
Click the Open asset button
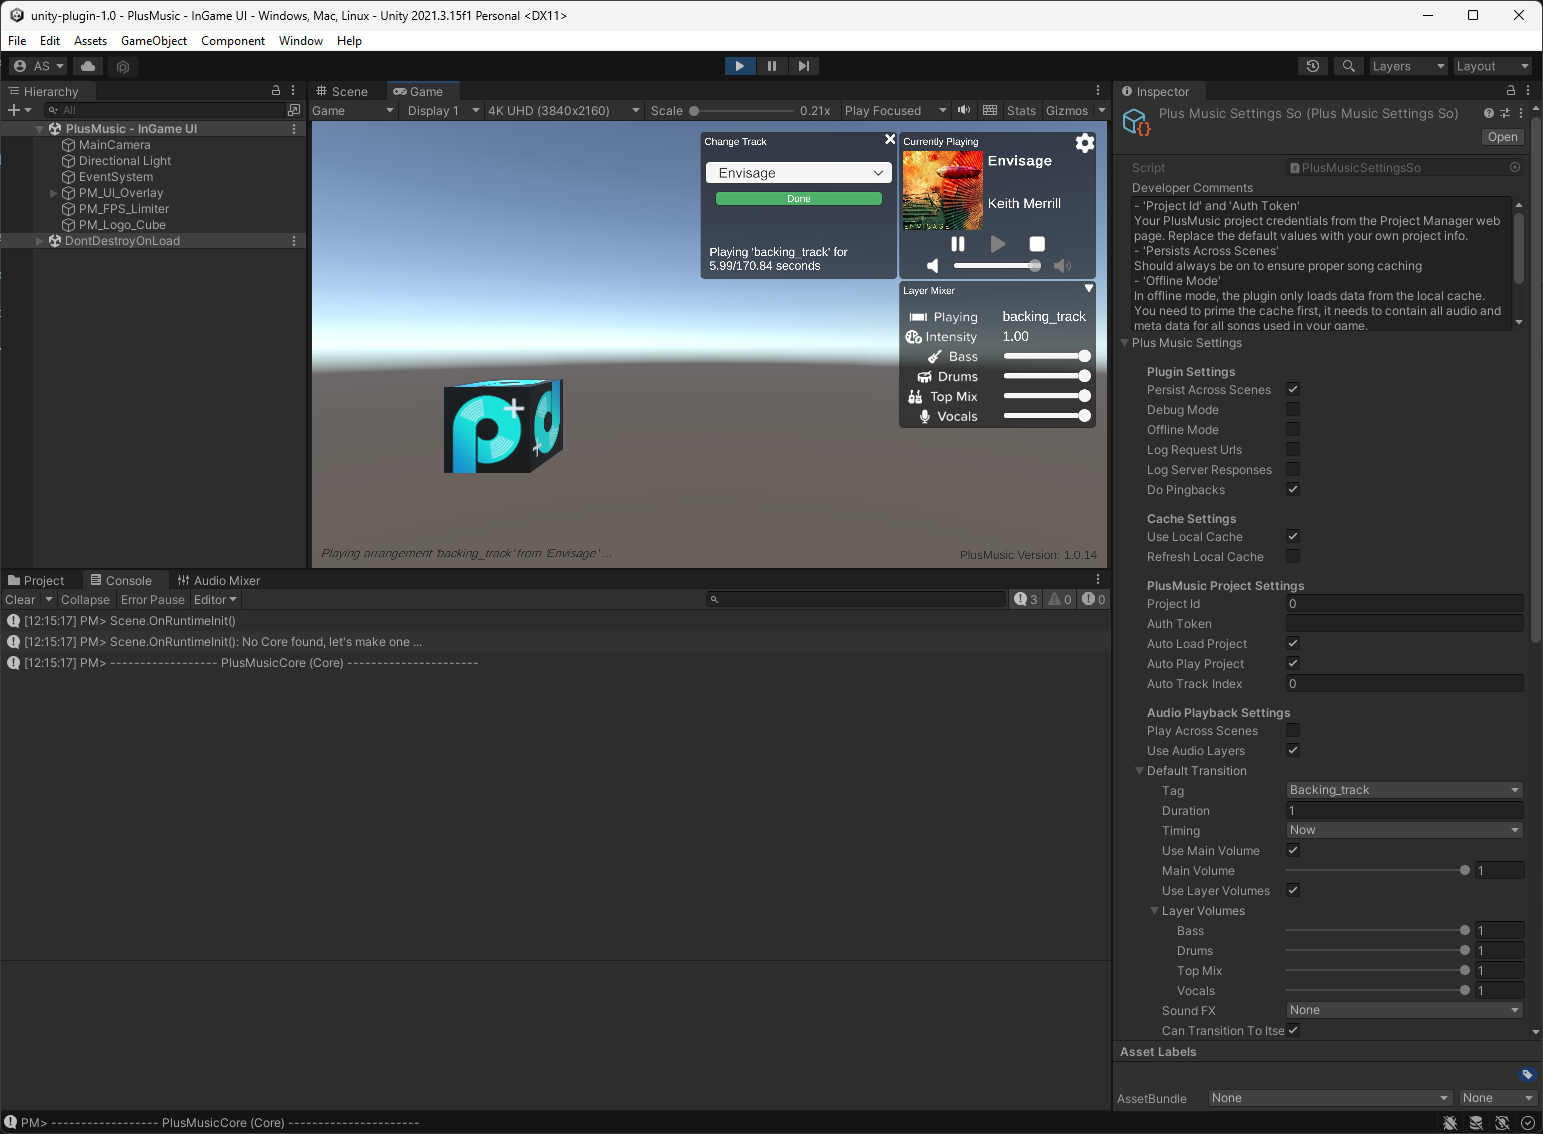tap(1502, 137)
